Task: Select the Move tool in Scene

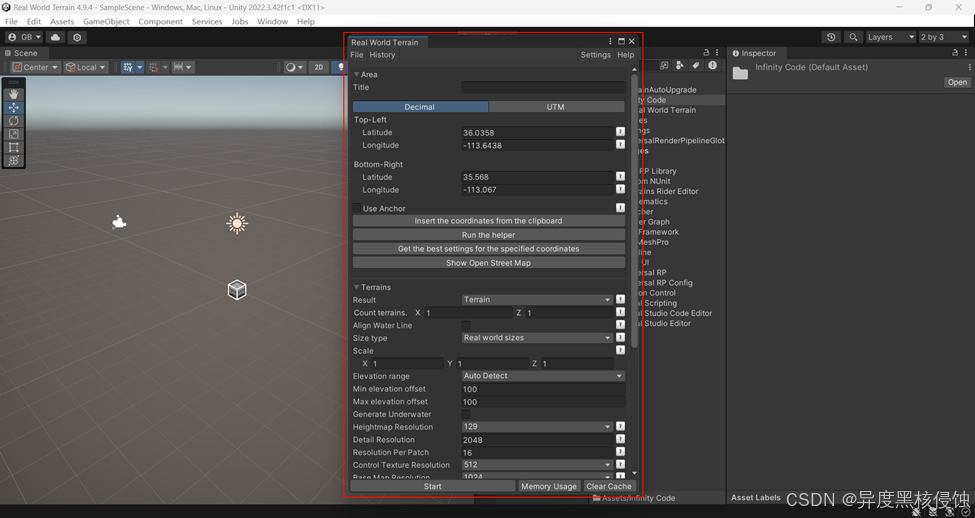Action: (x=14, y=108)
